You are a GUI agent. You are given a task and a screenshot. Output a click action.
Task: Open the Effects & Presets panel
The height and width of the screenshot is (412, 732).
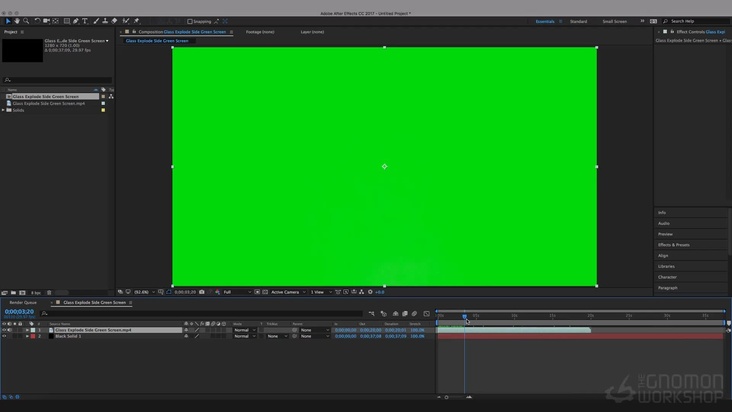673,244
